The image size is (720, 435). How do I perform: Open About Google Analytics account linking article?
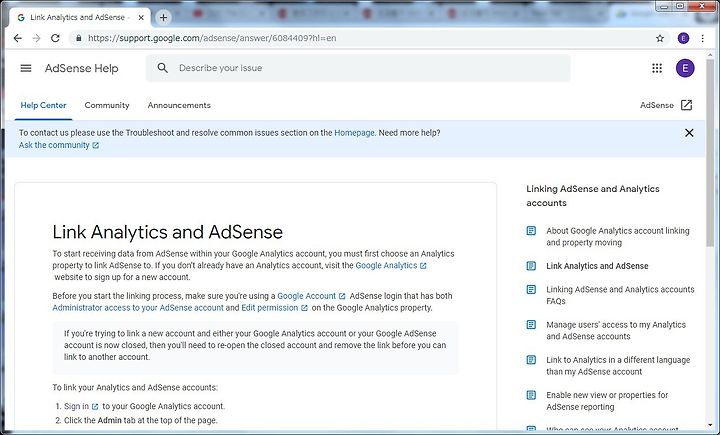(618, 237)
